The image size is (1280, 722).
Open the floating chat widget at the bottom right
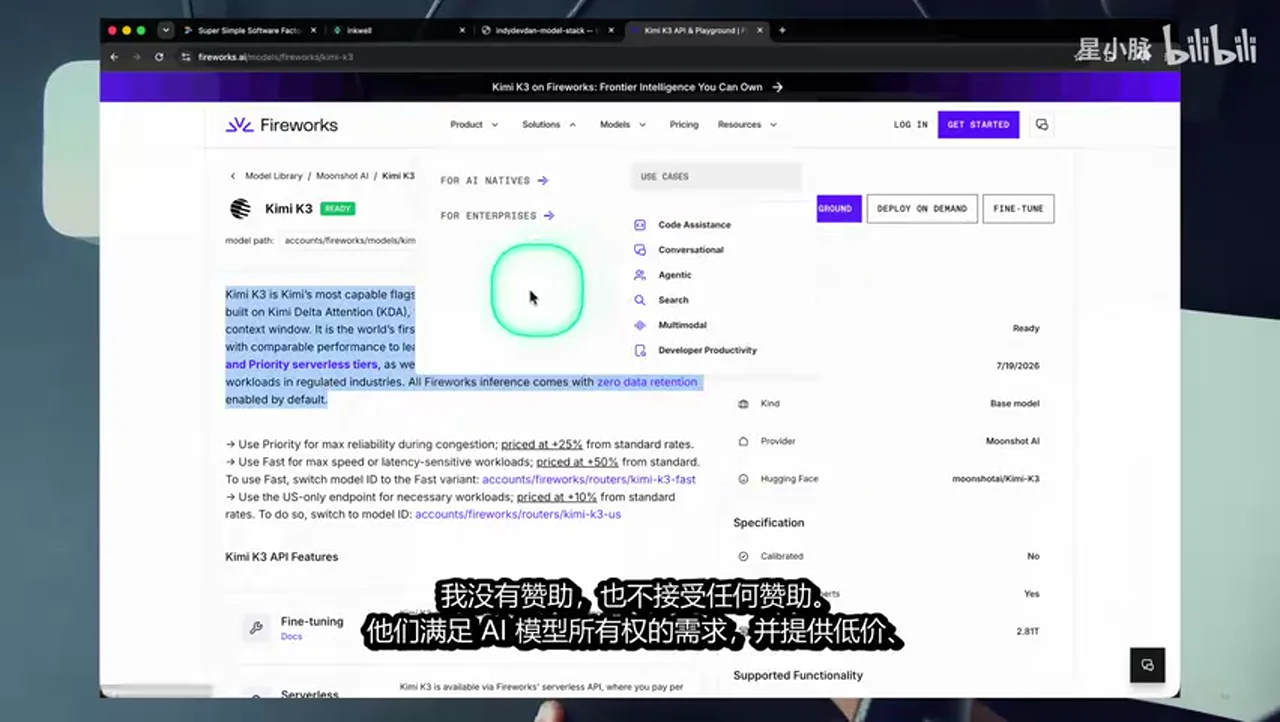click(x=1147, y=665)
